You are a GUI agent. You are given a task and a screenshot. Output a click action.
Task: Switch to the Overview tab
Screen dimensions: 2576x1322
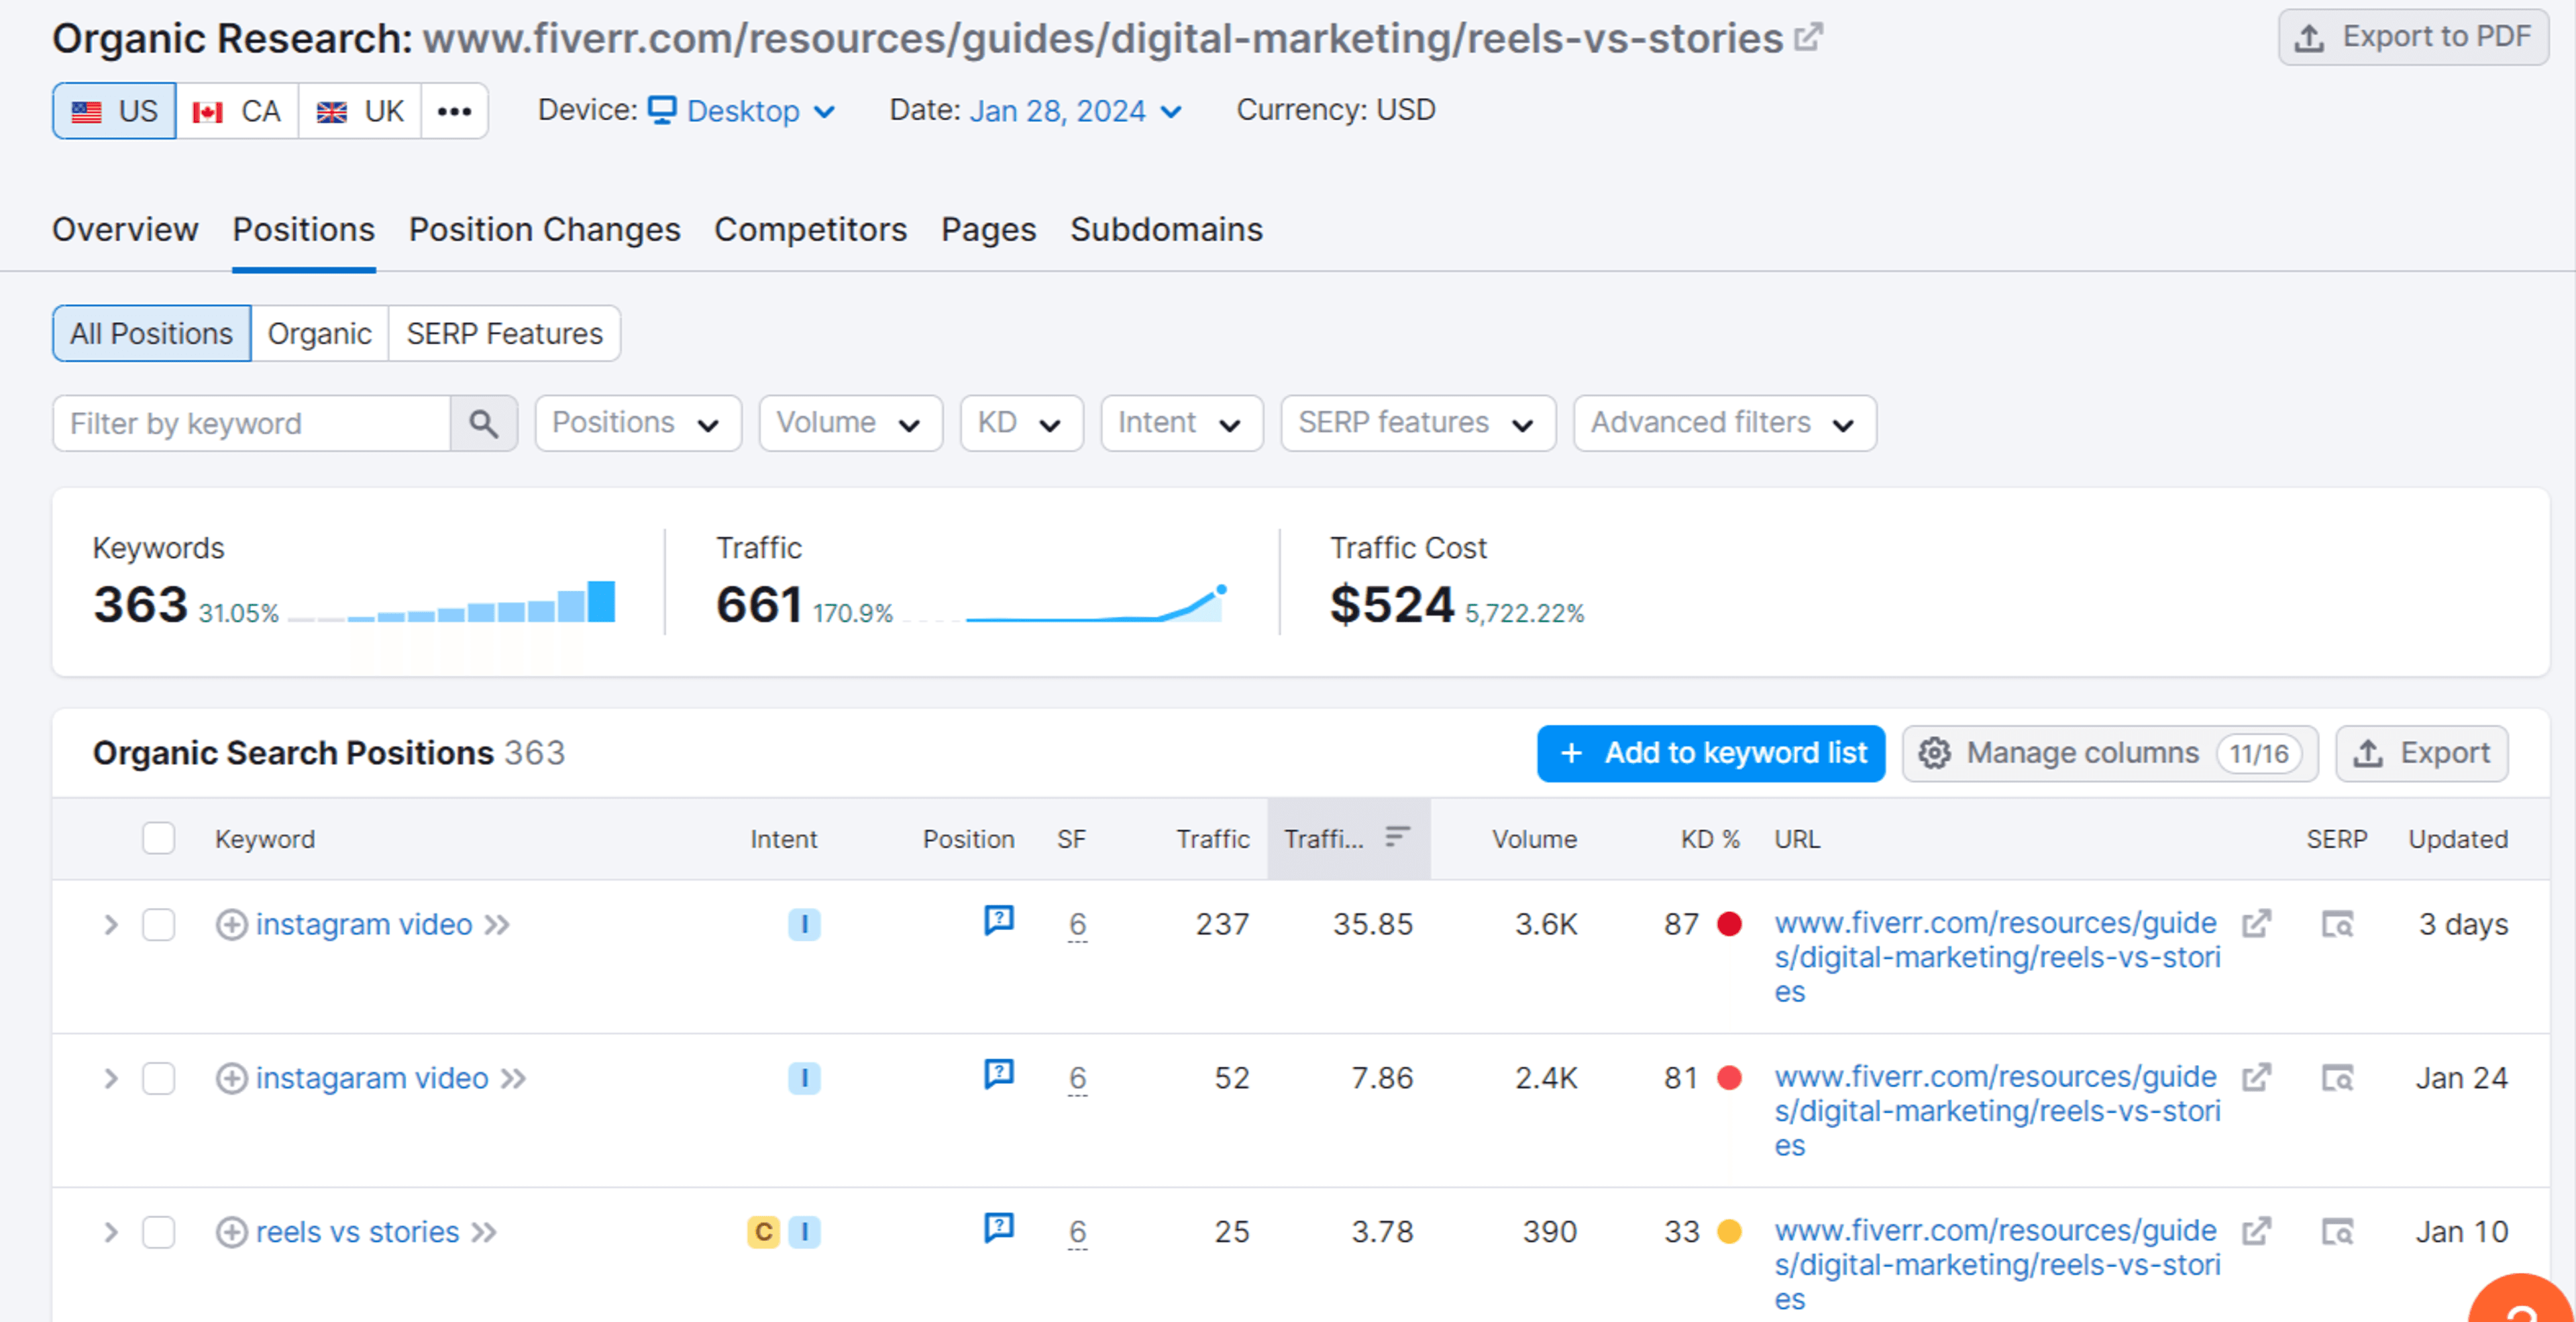[125, 230]
